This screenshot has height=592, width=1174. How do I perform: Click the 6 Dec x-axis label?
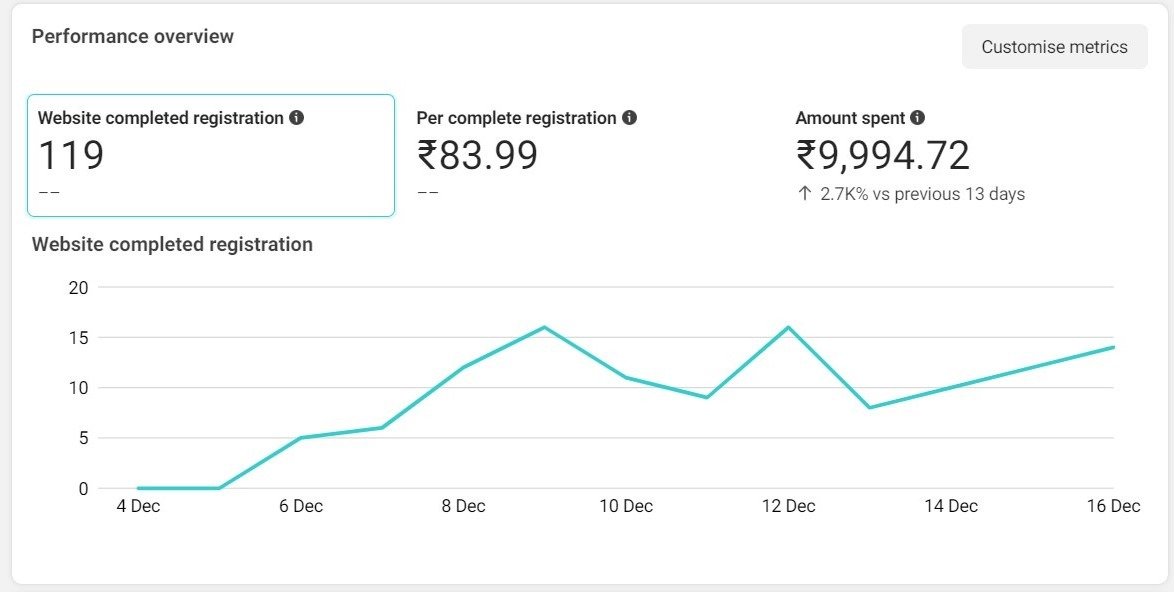(x=301, y=506)
